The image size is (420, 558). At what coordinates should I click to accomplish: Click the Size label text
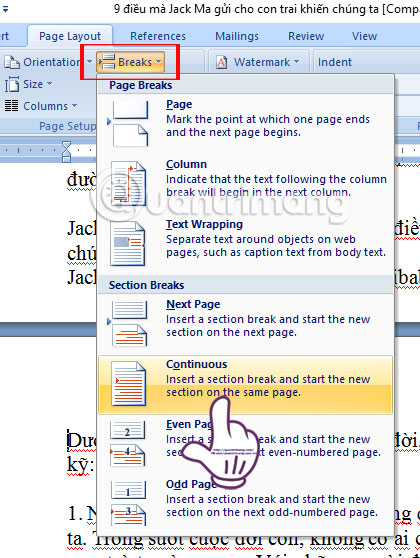click(33, 84)
